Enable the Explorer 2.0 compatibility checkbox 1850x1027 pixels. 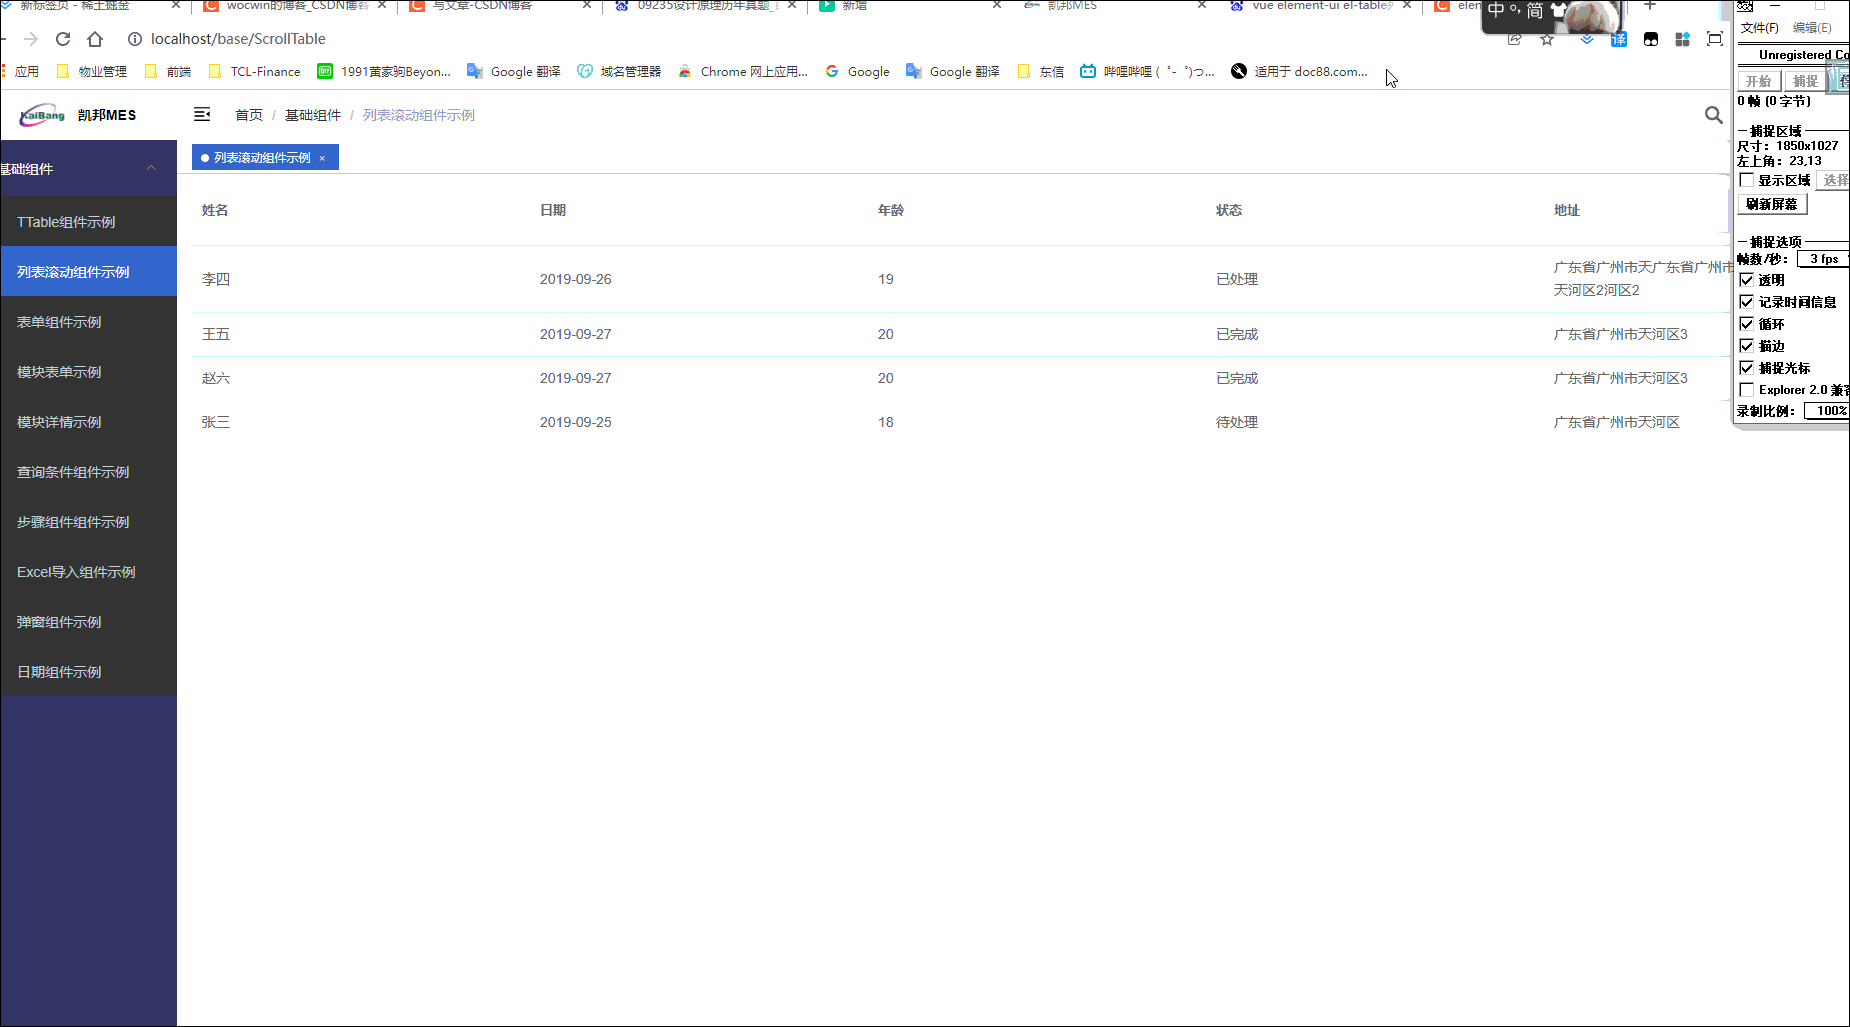1748,389
